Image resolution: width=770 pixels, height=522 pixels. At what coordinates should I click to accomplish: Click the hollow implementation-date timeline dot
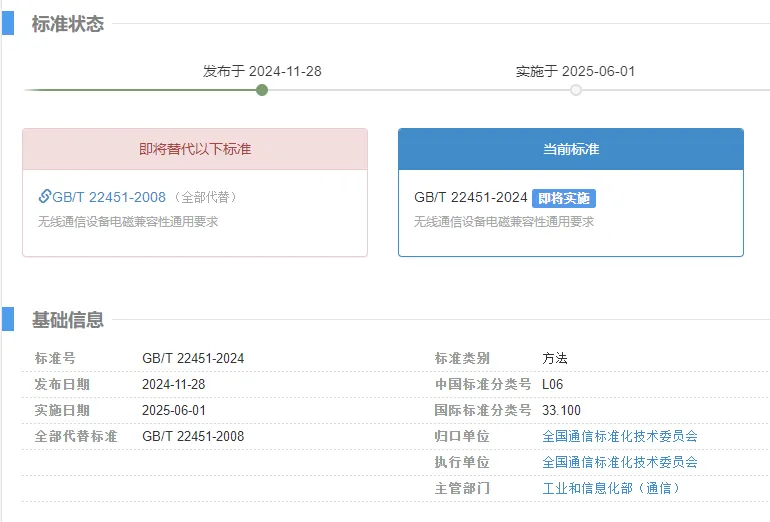[576, 90]
